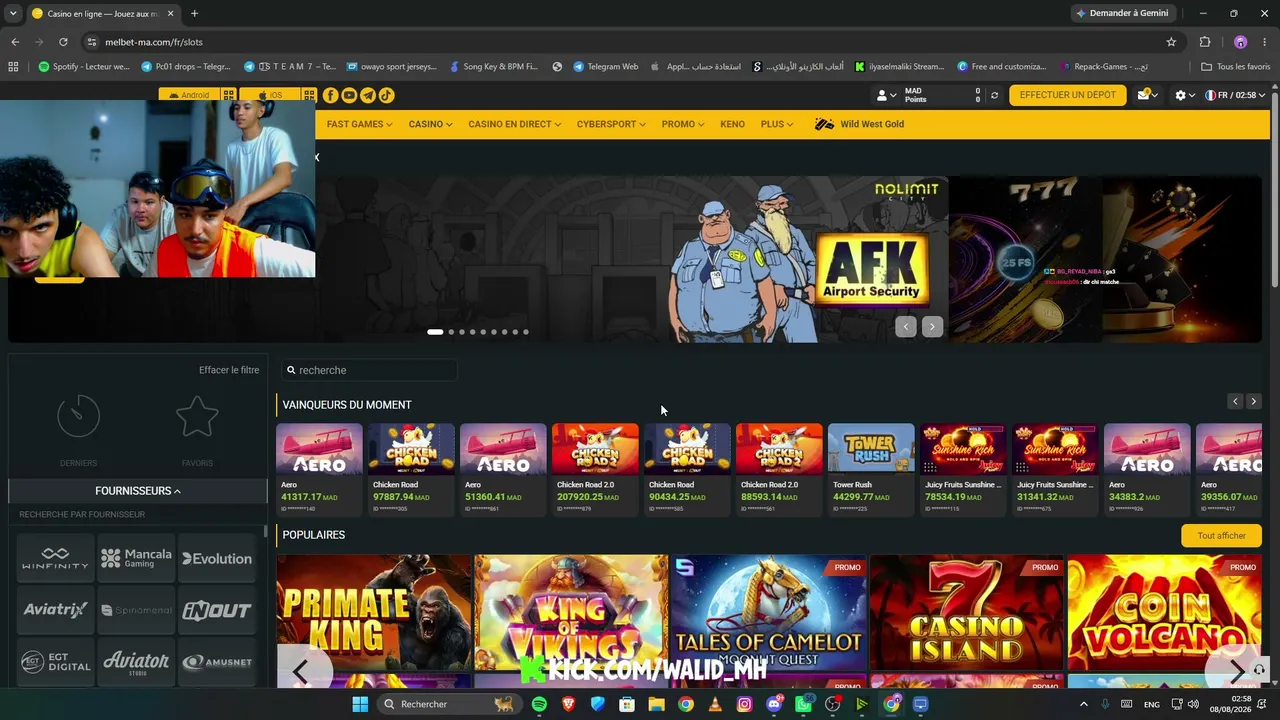Open the site settings gear dropdown

(1185, 95)
